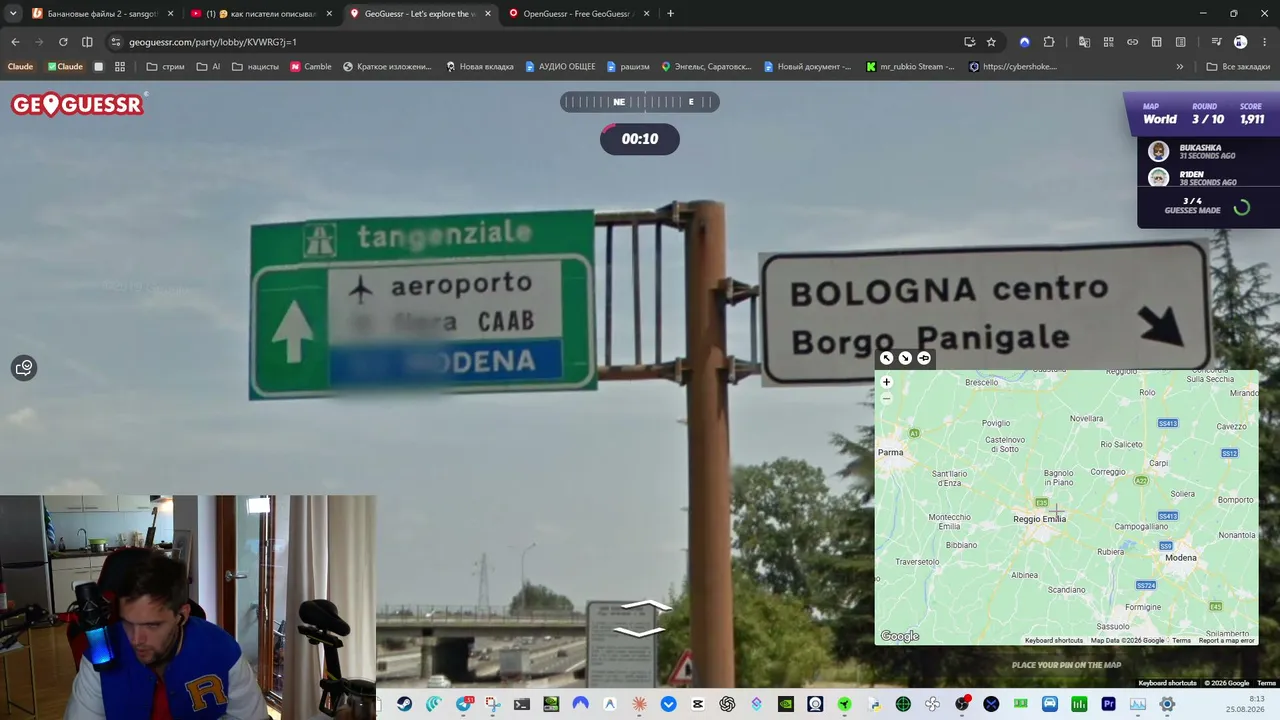Open the mr_rubkio Stream bookmark

(x=909, y=67)
